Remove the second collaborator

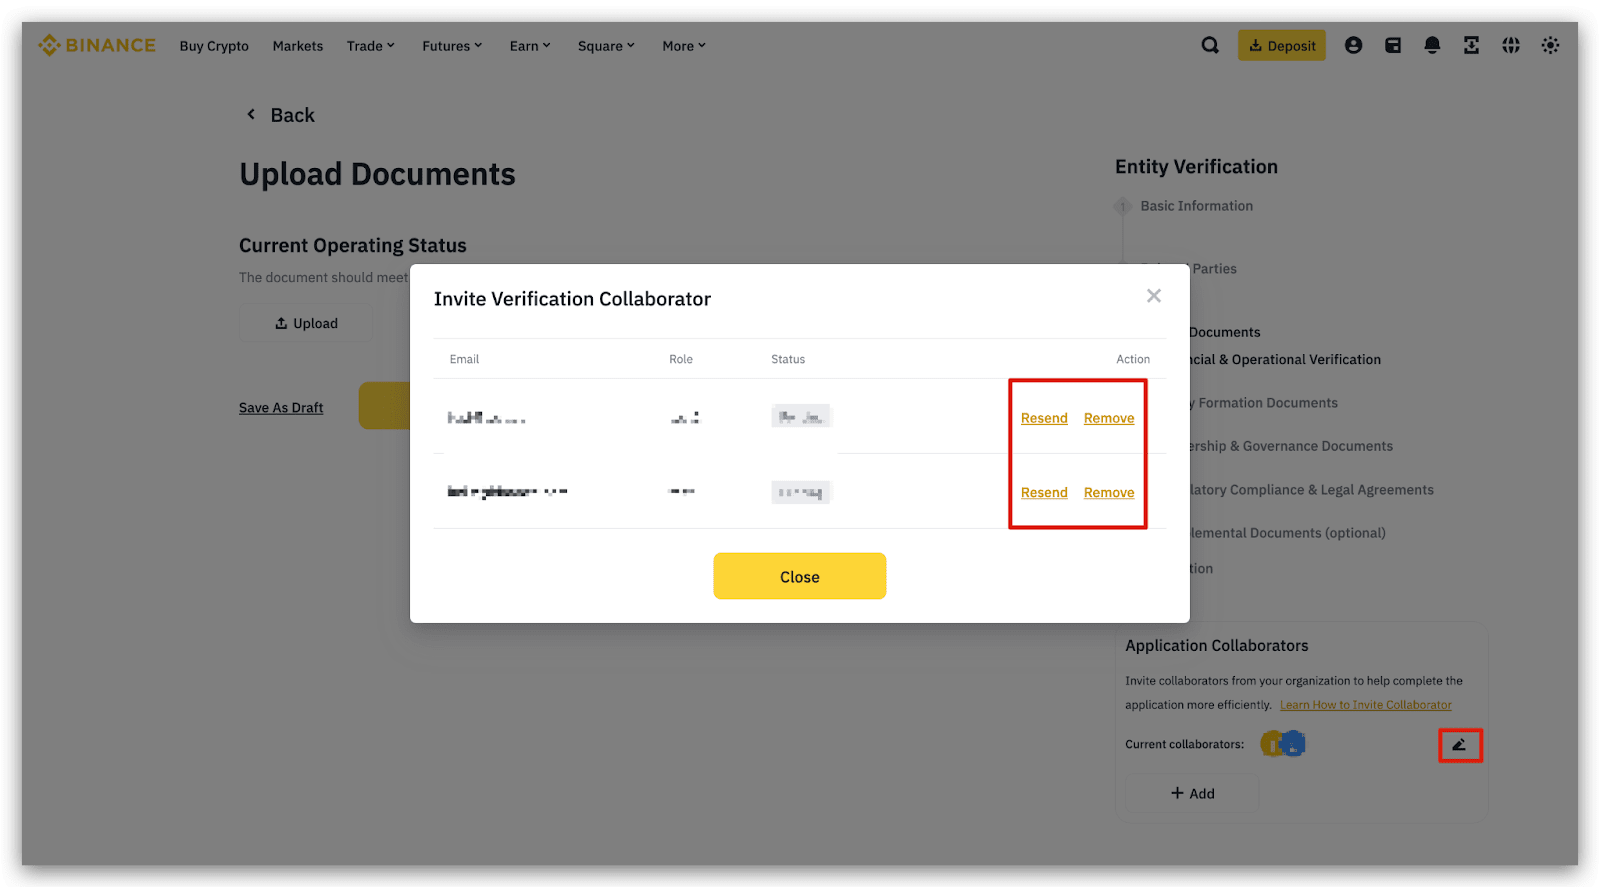pyautogui.click(x=1109, y=493)
